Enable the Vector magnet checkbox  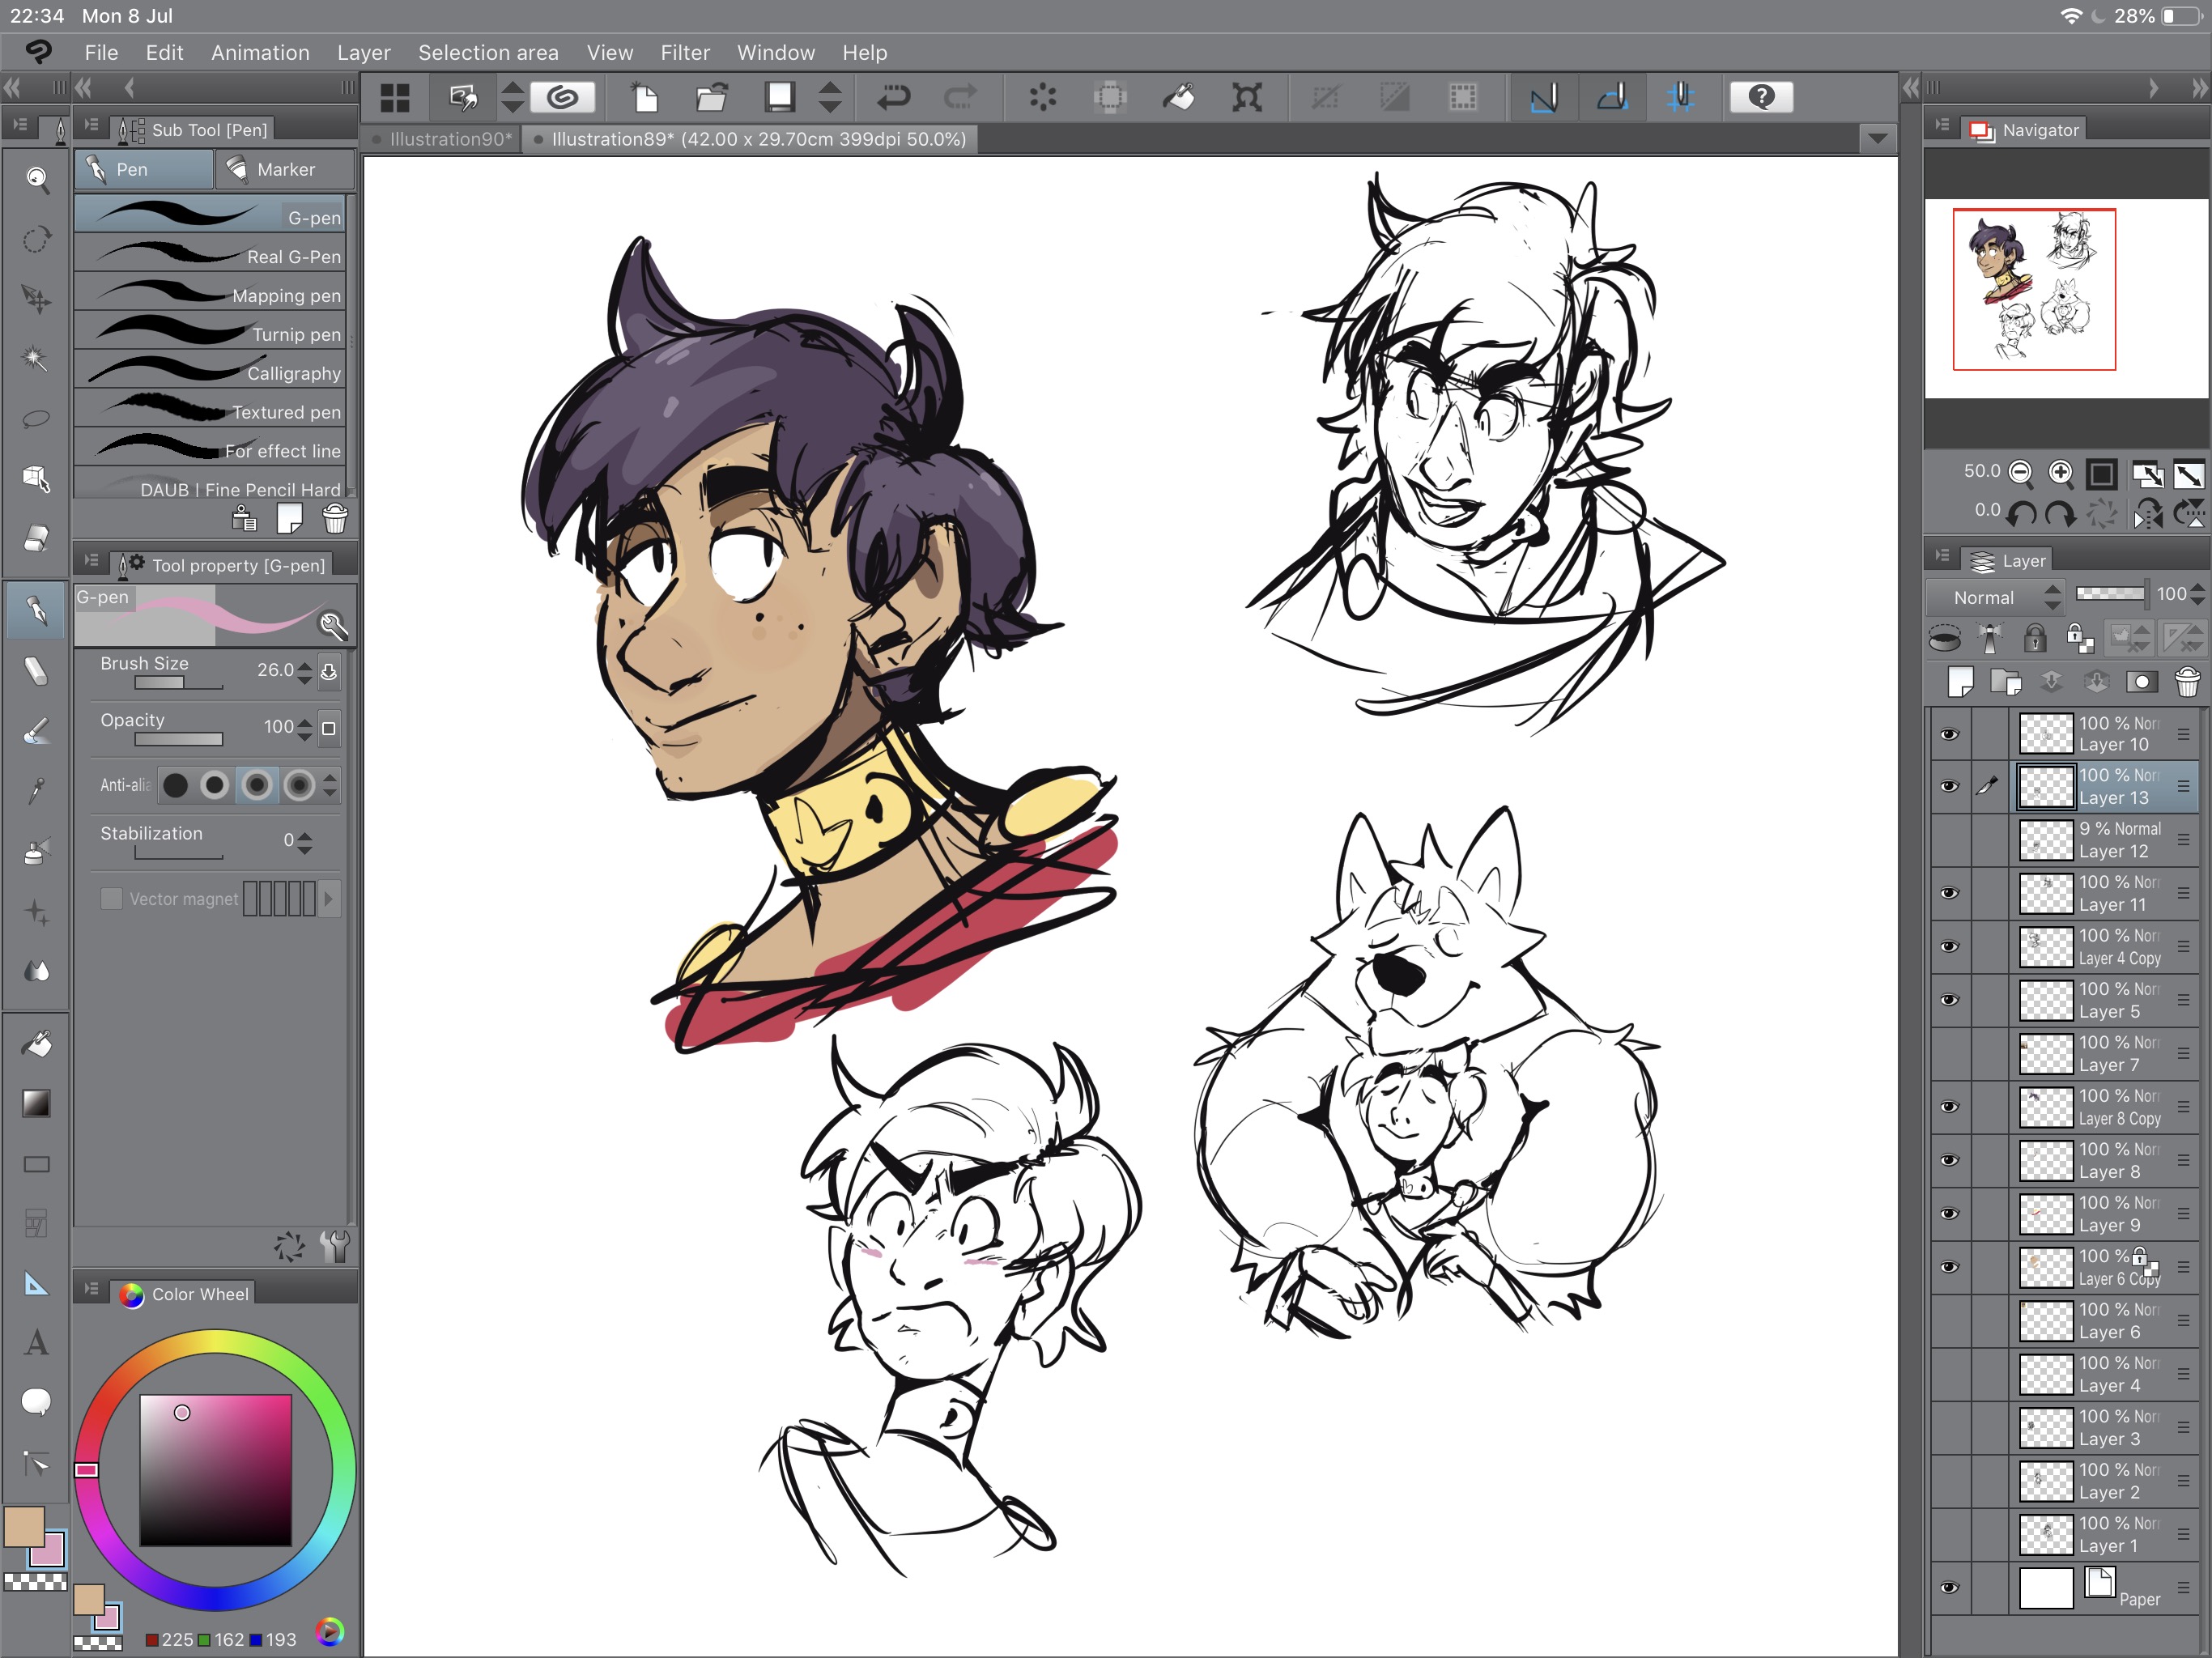coord(111,899)
